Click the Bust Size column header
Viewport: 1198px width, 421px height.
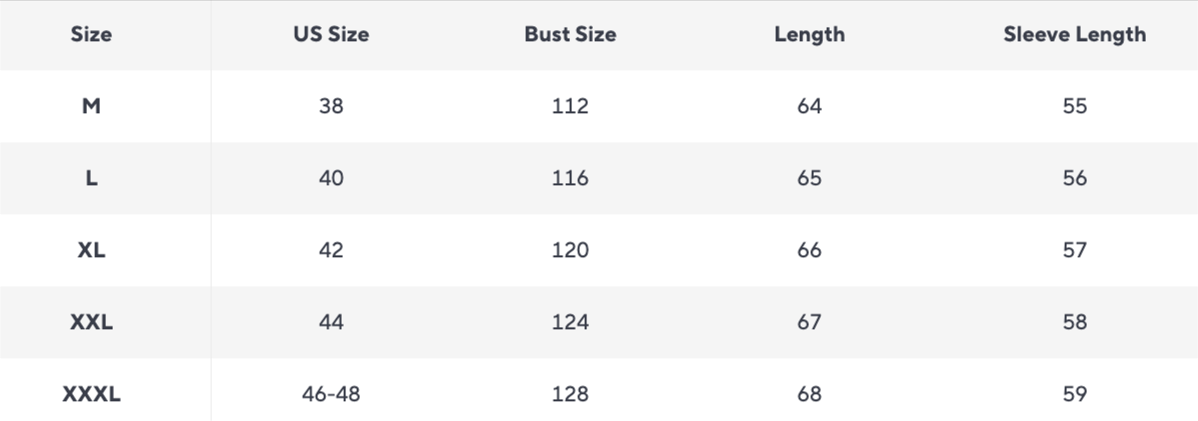point(570,34)
